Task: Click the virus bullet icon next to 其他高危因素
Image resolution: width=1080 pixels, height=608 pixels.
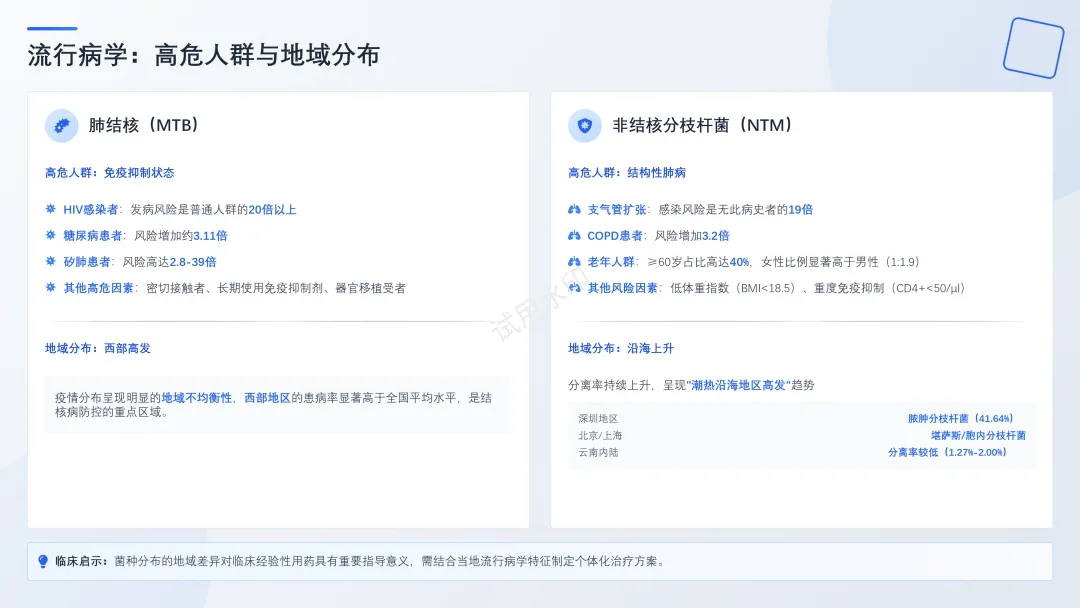Action: [x=50, y=288]
